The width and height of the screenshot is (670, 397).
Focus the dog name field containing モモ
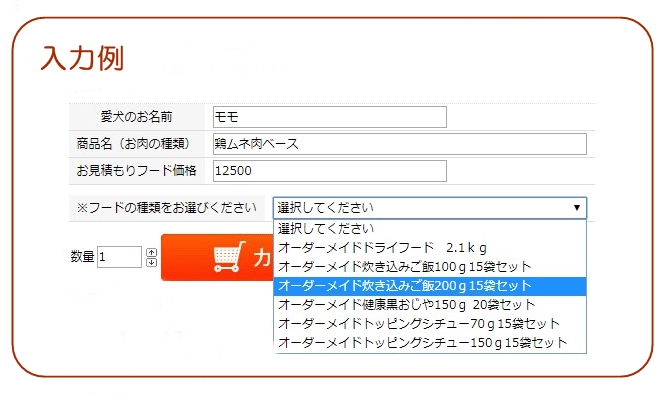pyautogui.click(x=330, y=117)
